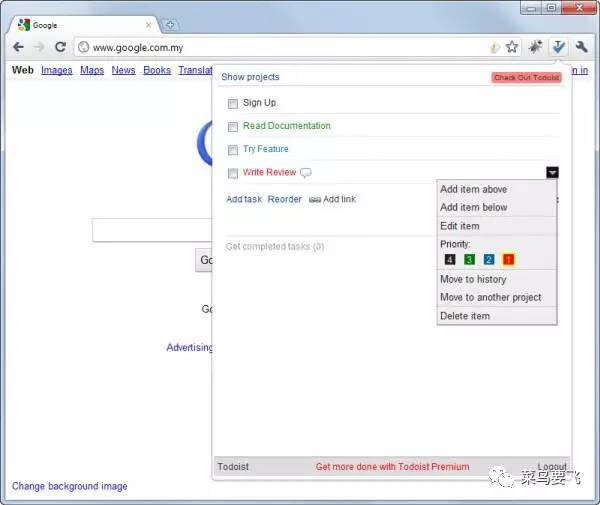Open the Chrome wrench menu
Image resolution: width=600 pixels, height=505 pixels.
click(x=582, y=47)
